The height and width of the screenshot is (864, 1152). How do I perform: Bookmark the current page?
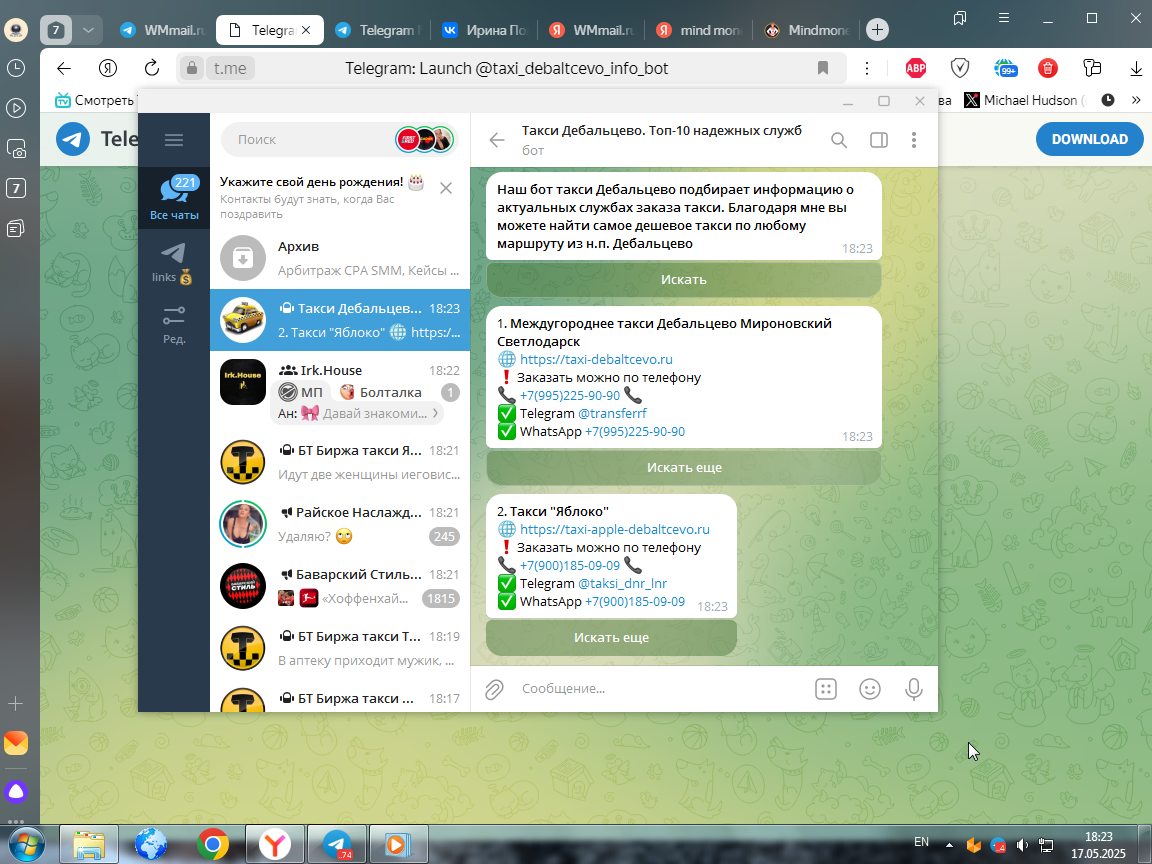(x=823, y=68)
